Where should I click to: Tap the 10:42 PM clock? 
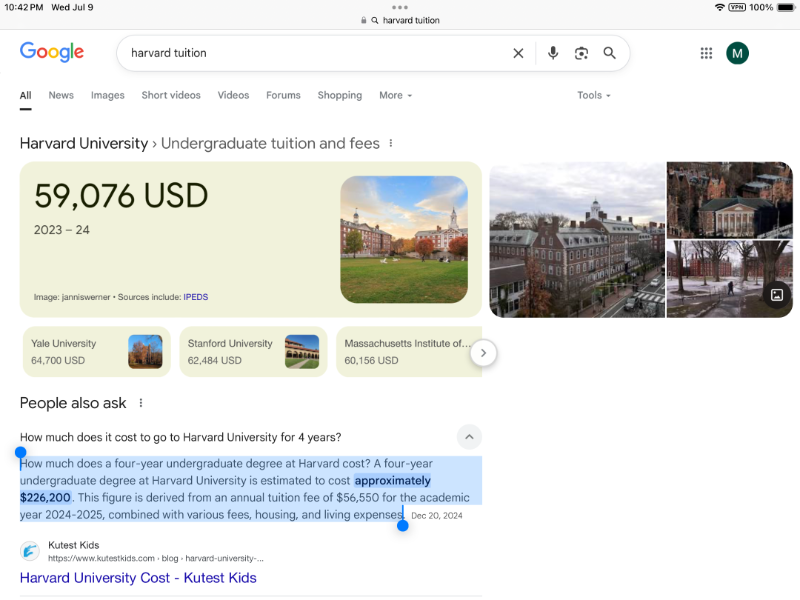pos(23,7)
